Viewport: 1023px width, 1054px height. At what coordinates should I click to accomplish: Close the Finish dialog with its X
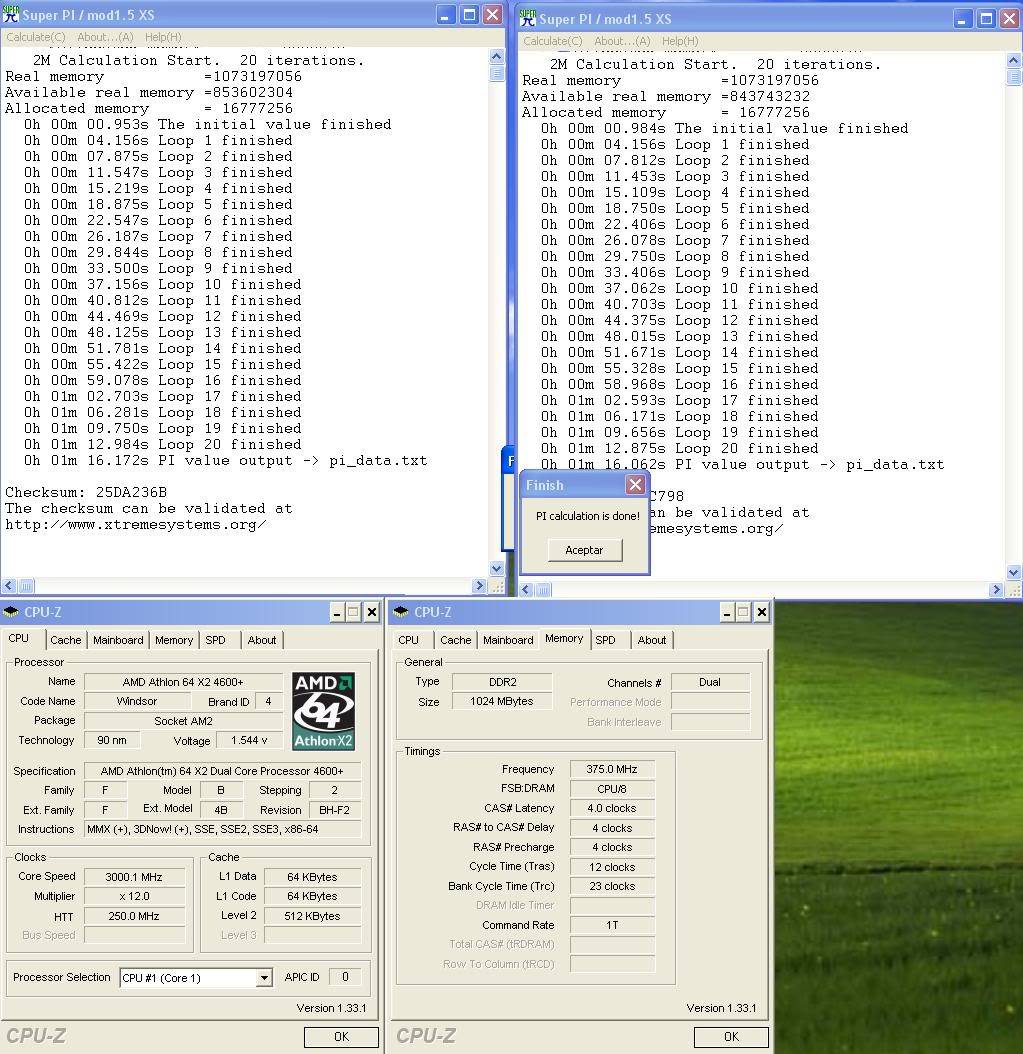635,485
